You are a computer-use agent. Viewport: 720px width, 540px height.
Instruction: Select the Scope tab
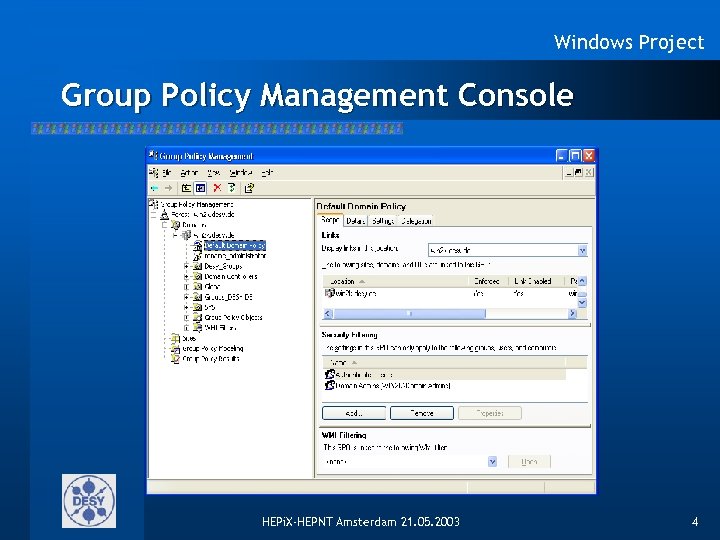click(x=330, y=220)
